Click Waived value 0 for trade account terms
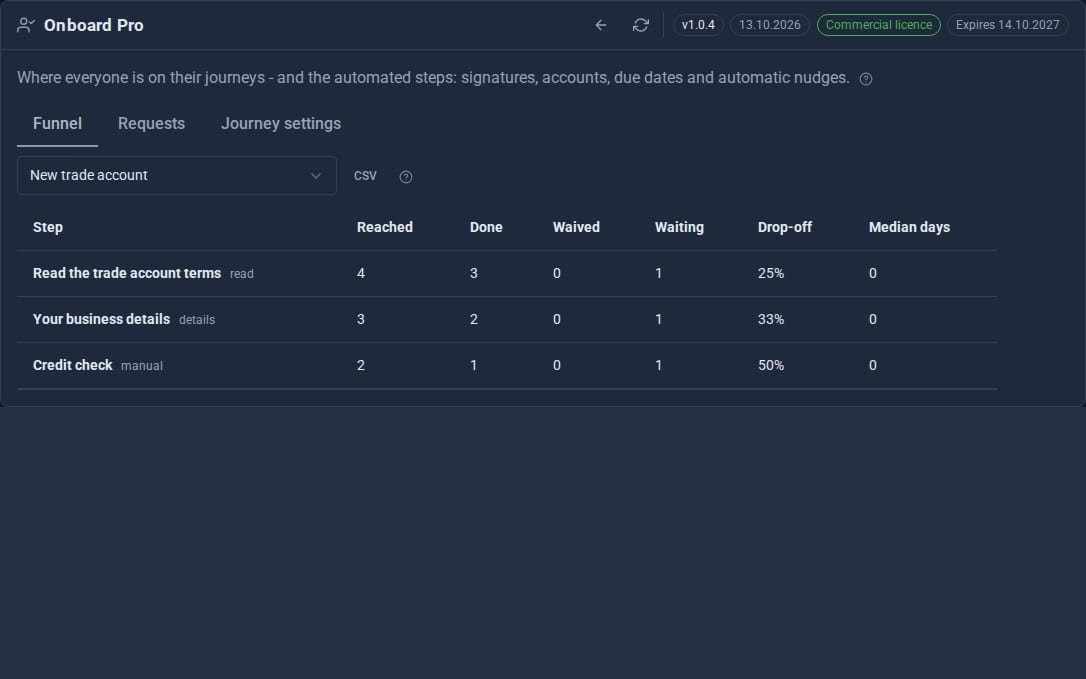The image size is (1086, 679). 557,274
